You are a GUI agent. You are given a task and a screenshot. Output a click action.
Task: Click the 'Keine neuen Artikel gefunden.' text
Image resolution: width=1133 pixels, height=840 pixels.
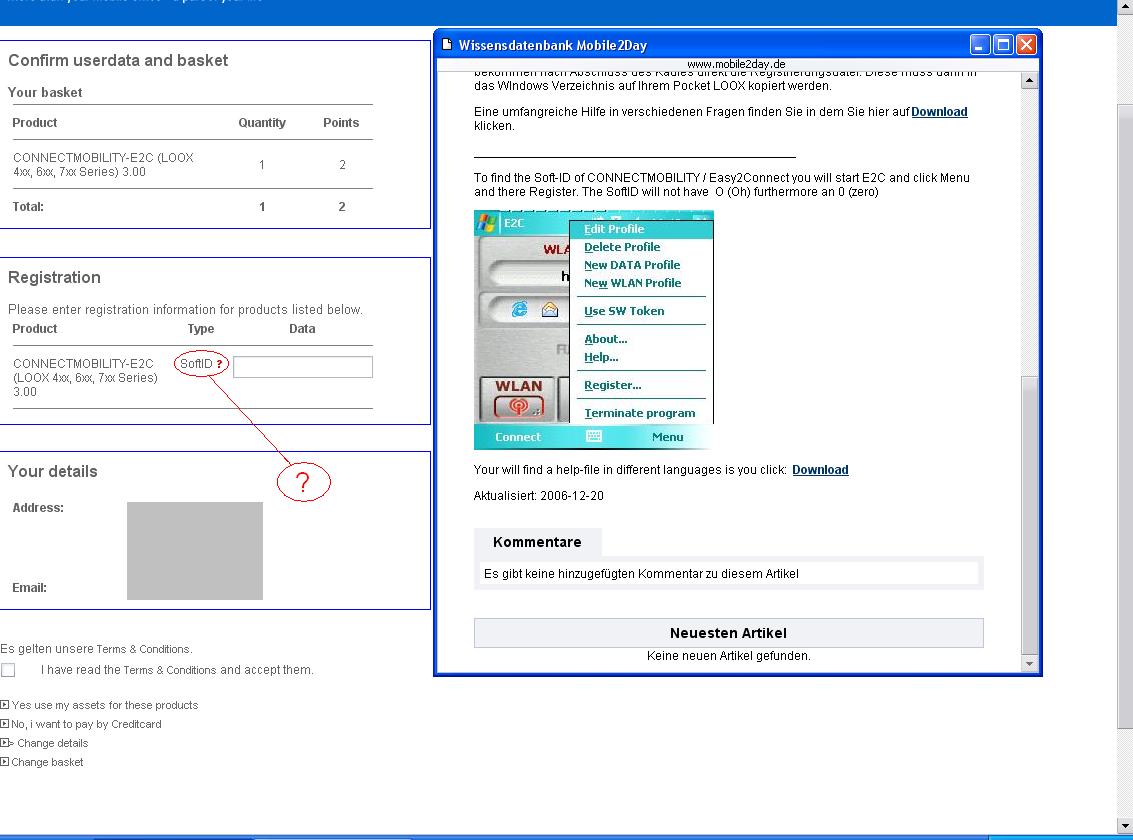pyautogui.click(x=728, y=656)
